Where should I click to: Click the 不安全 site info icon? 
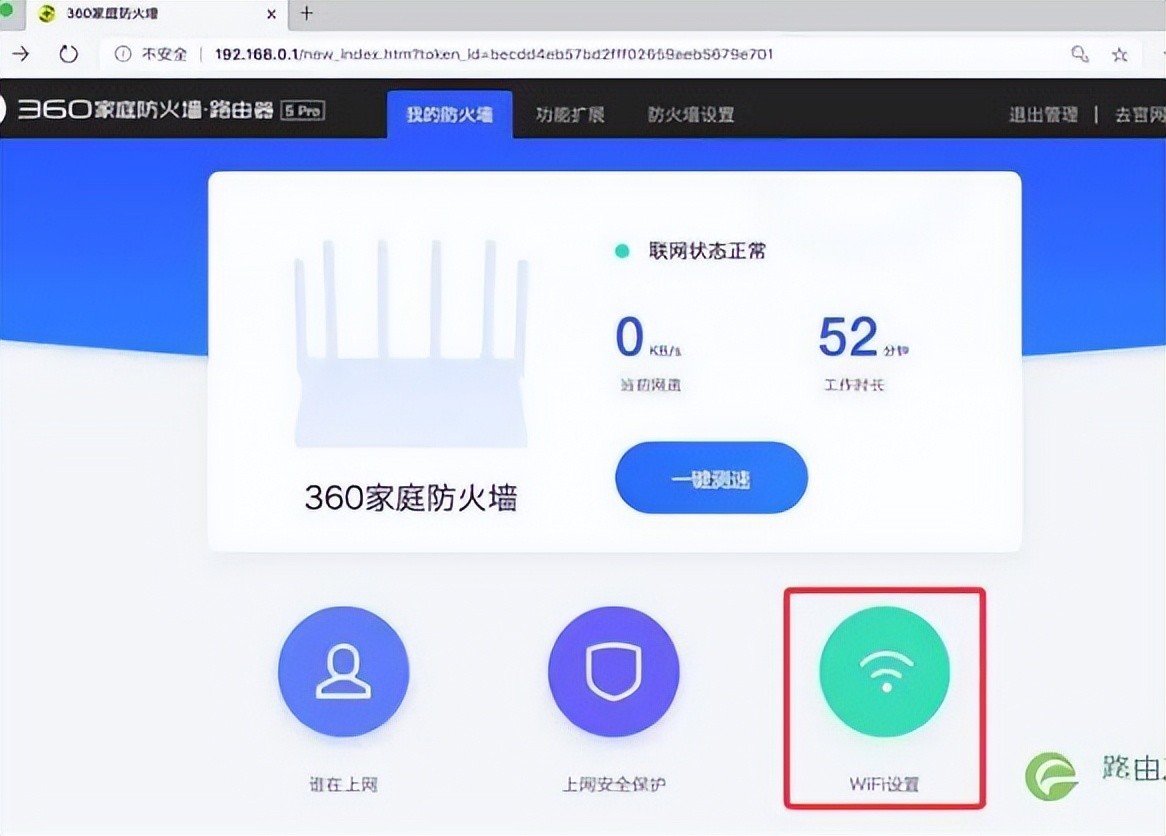123,54
